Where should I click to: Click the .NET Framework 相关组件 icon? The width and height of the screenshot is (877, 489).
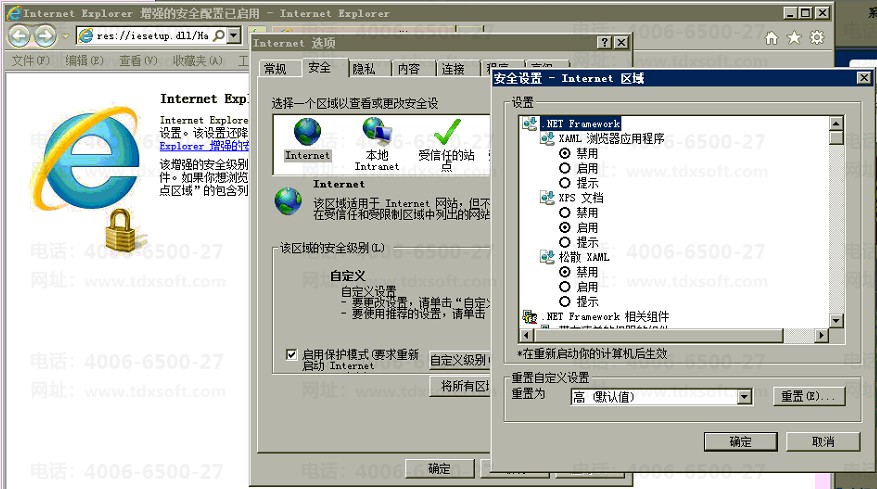pyautogui.click(x=530, y=317)
